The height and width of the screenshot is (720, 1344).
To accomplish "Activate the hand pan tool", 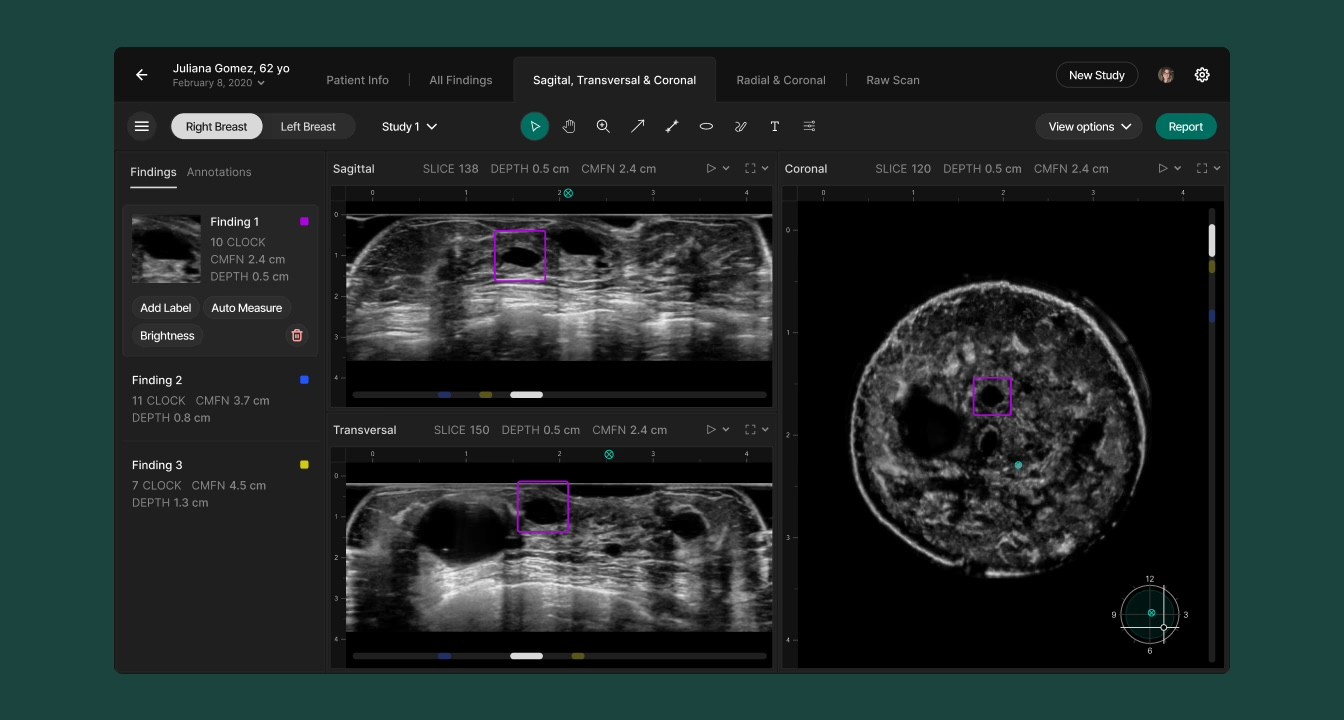I will pos(569,127).
